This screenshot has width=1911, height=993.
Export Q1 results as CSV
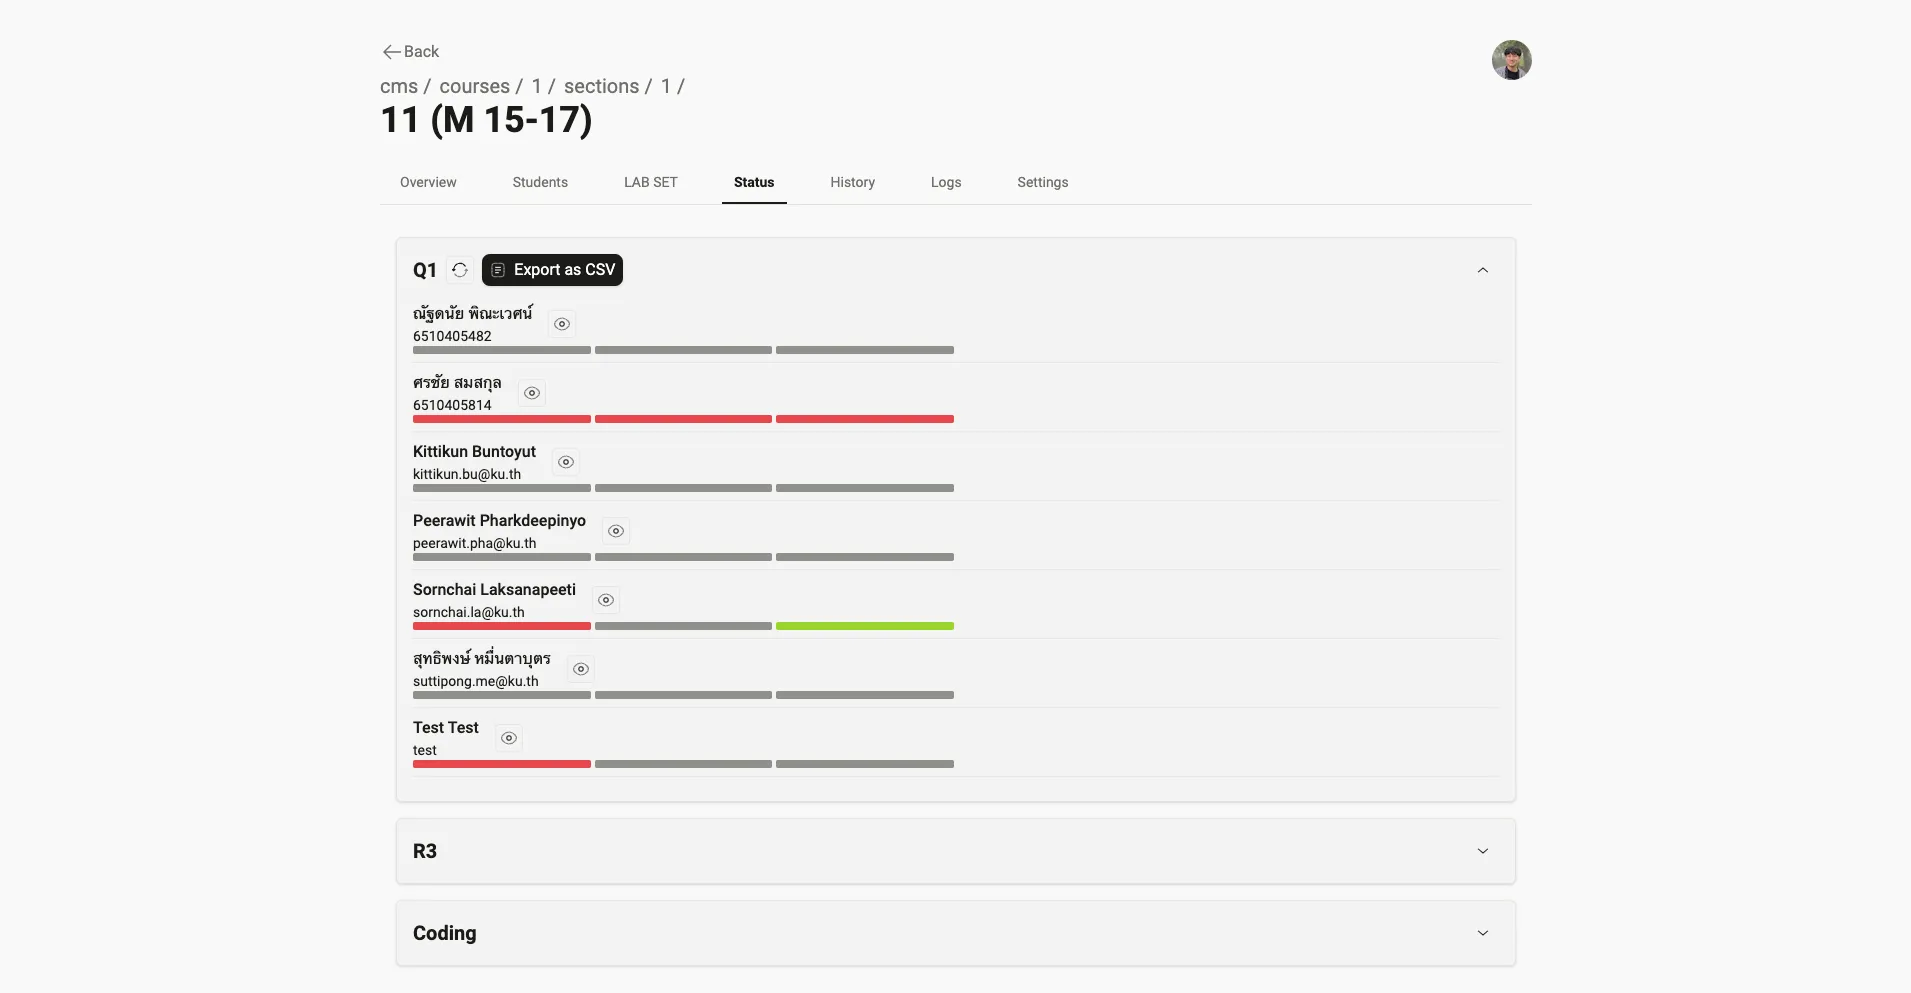click(x=552, y=270)
